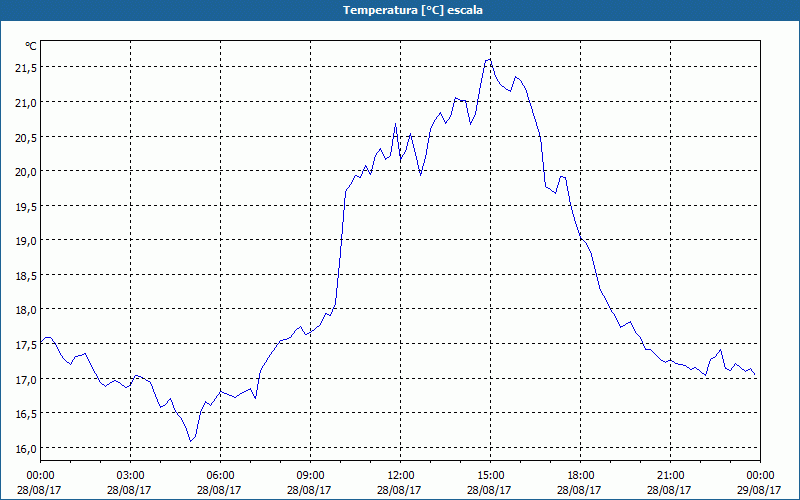Click the 'Temperatura [°C] escala' title

tap(413, 10)
